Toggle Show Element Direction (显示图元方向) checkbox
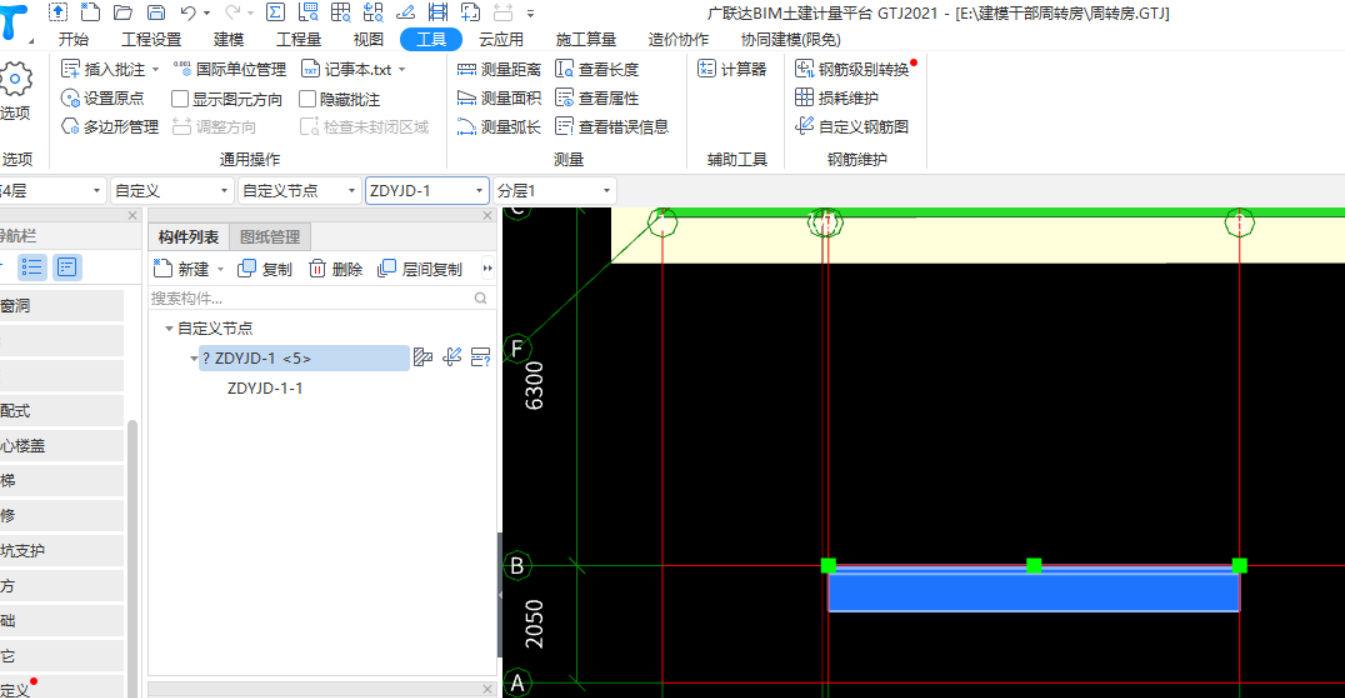The height and width of the screenshot is (698, 1345). coord(180,99)
